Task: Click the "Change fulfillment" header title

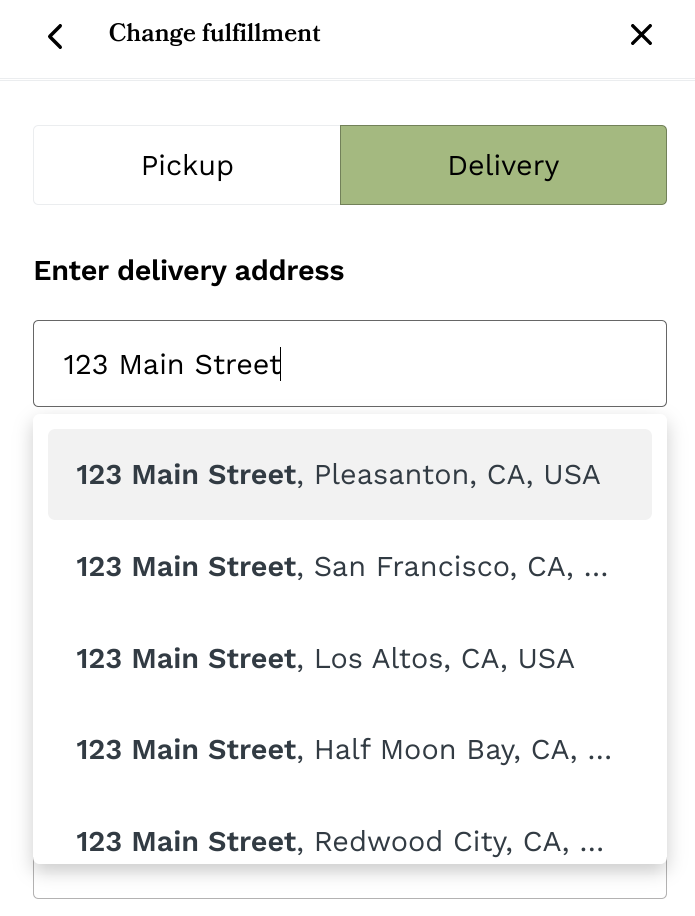Action: pyautogui.click(x=215, y=34)
